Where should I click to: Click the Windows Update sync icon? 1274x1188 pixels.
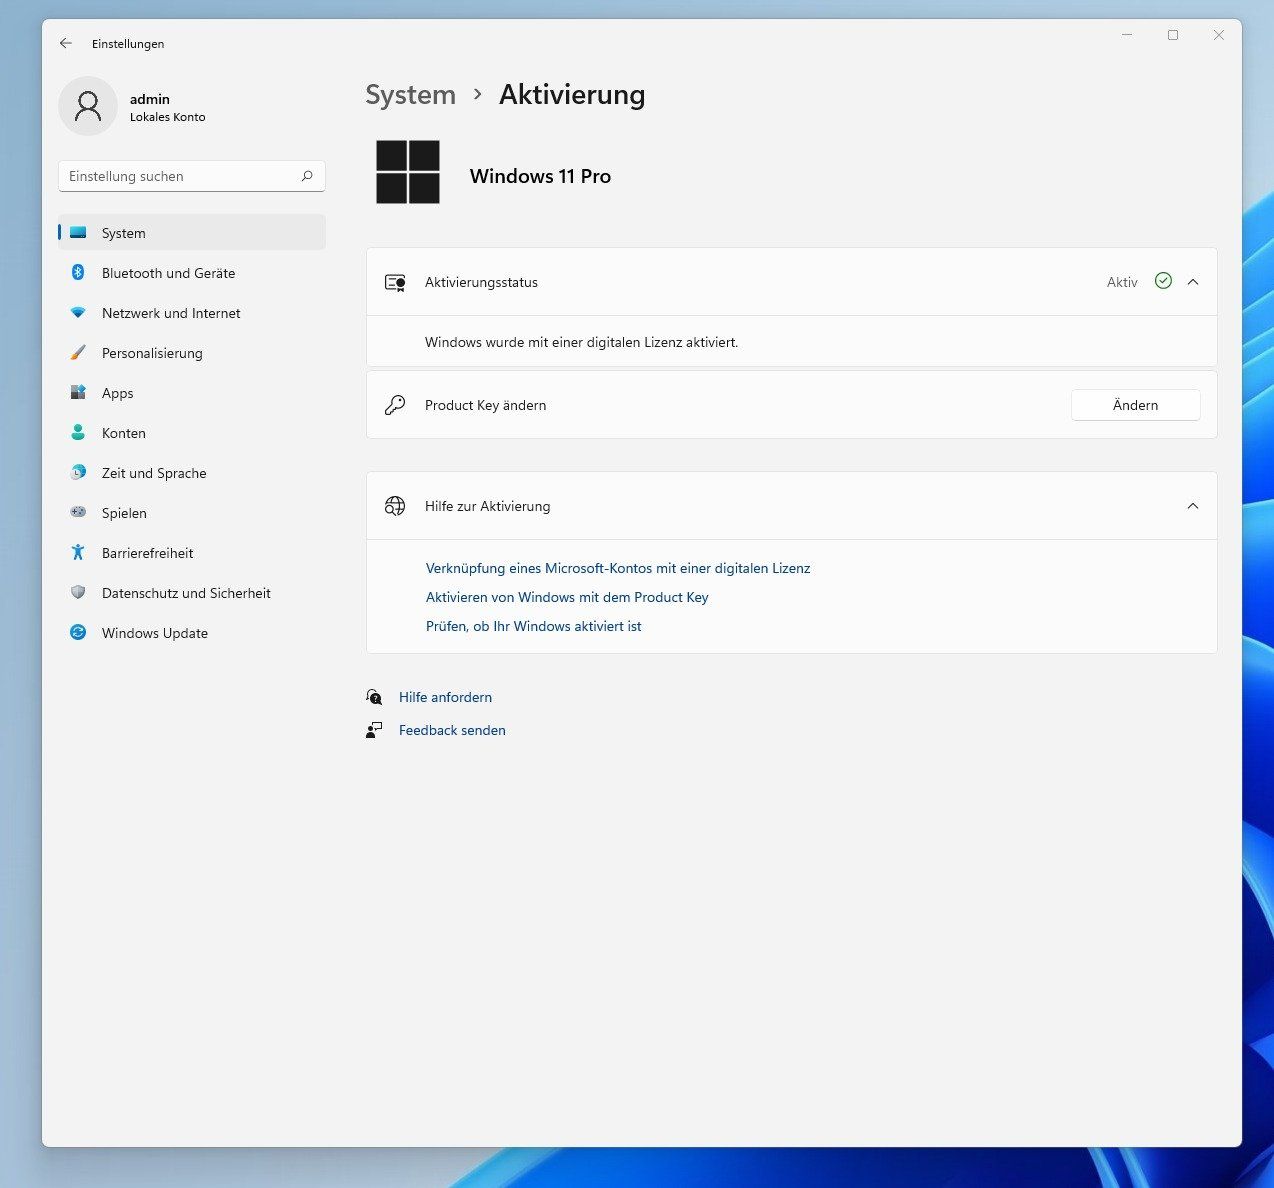[78, 632]
